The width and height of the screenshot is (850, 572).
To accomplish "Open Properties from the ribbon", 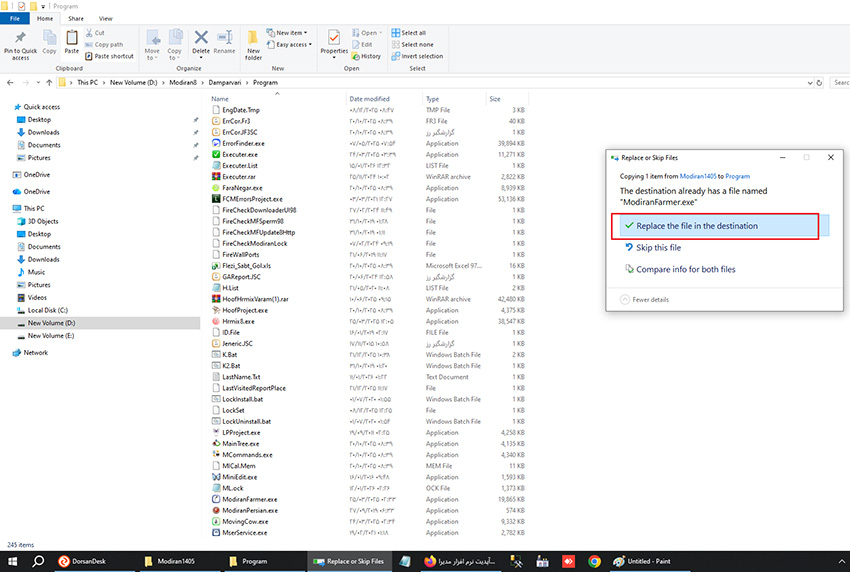I will 334,42.
